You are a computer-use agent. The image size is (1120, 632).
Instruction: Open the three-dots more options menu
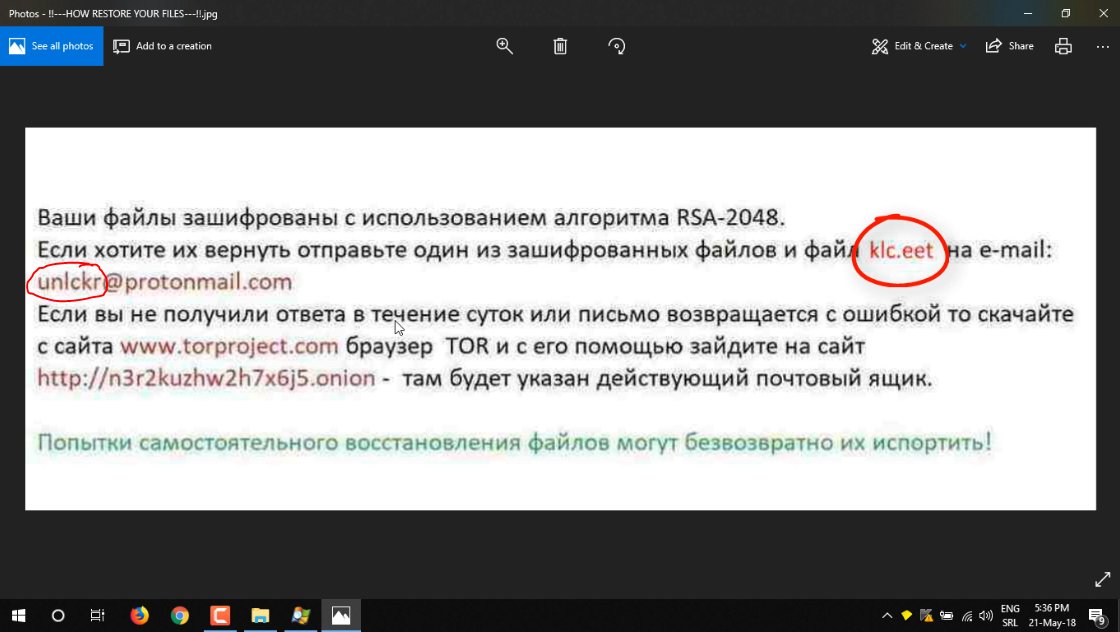tap(1102, 46)
